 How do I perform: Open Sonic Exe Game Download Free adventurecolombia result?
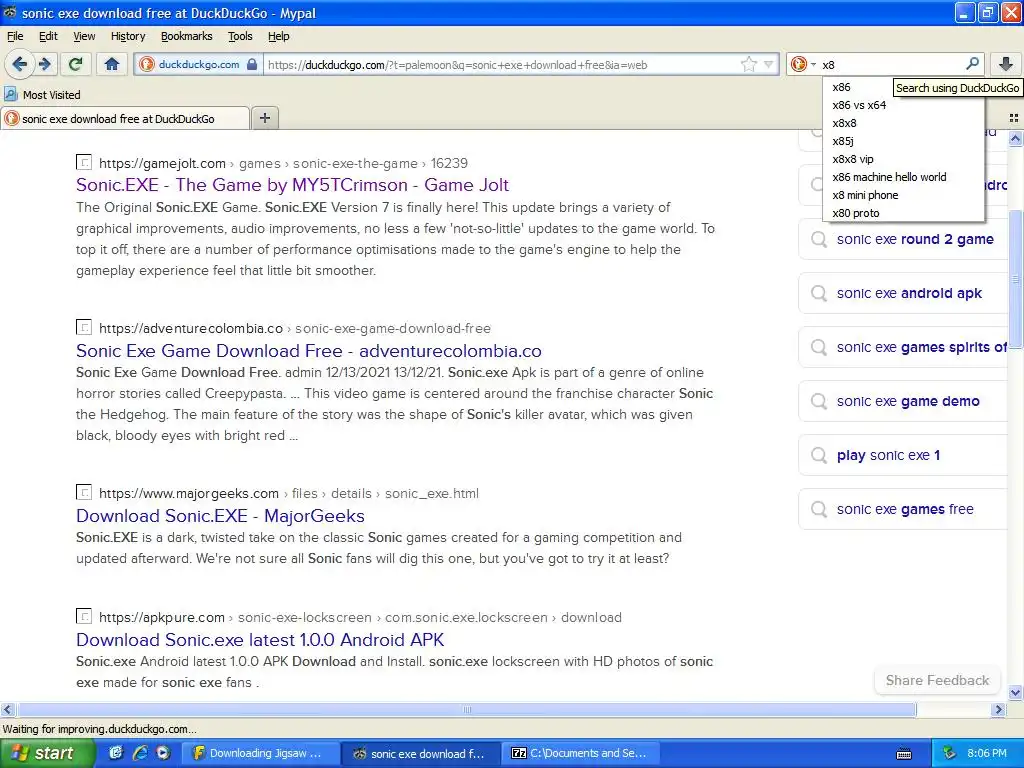pyautogui.click(x=308, y=351)
